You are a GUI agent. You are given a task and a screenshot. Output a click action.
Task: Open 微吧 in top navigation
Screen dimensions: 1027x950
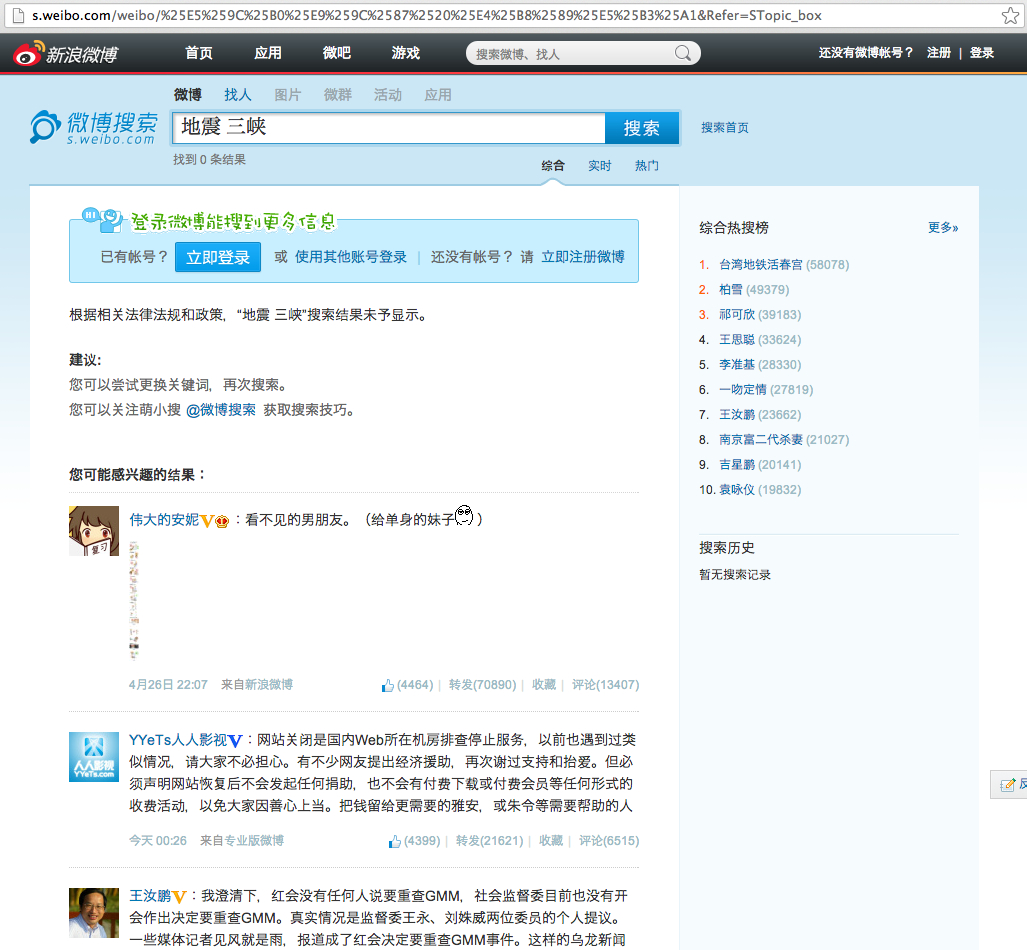tap(337, 53)
